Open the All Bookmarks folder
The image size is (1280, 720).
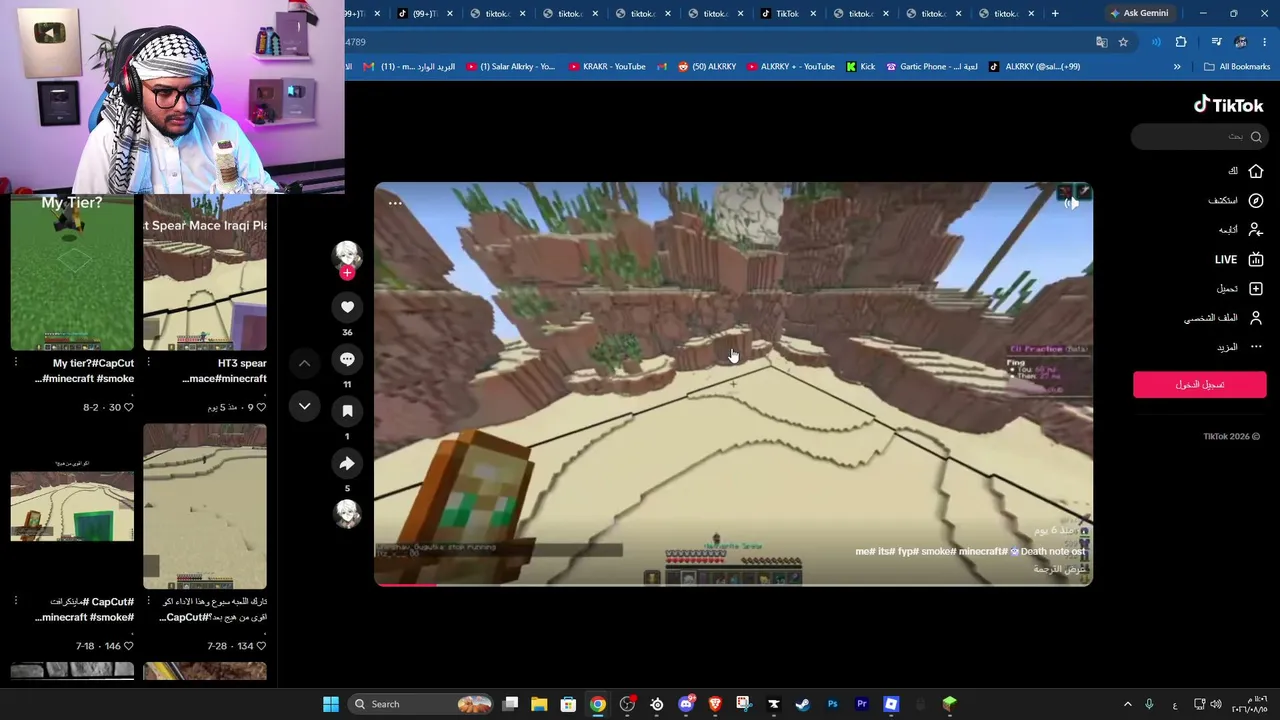coord(1237,67)
